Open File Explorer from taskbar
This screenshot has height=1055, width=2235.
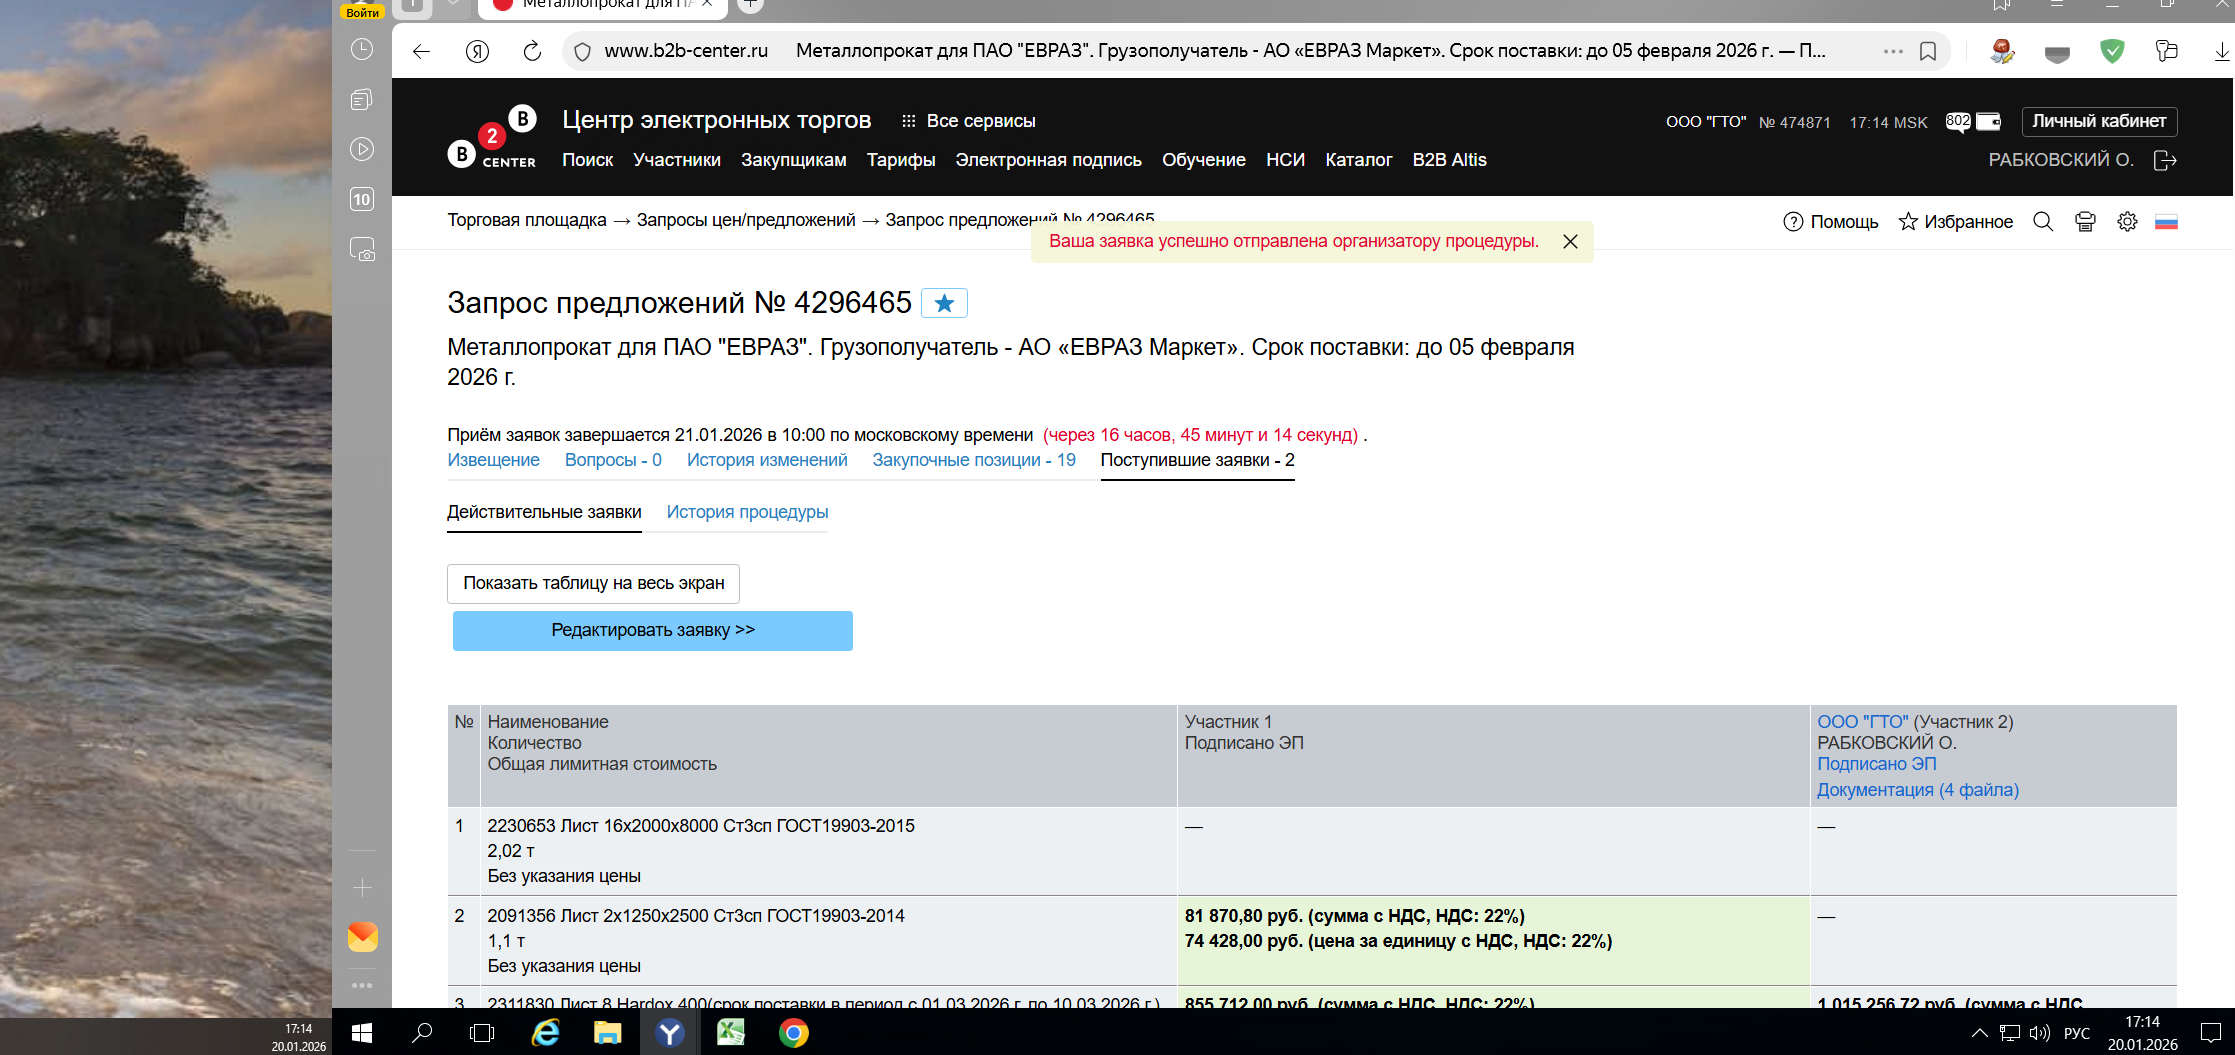click(x=607, y=1032)
